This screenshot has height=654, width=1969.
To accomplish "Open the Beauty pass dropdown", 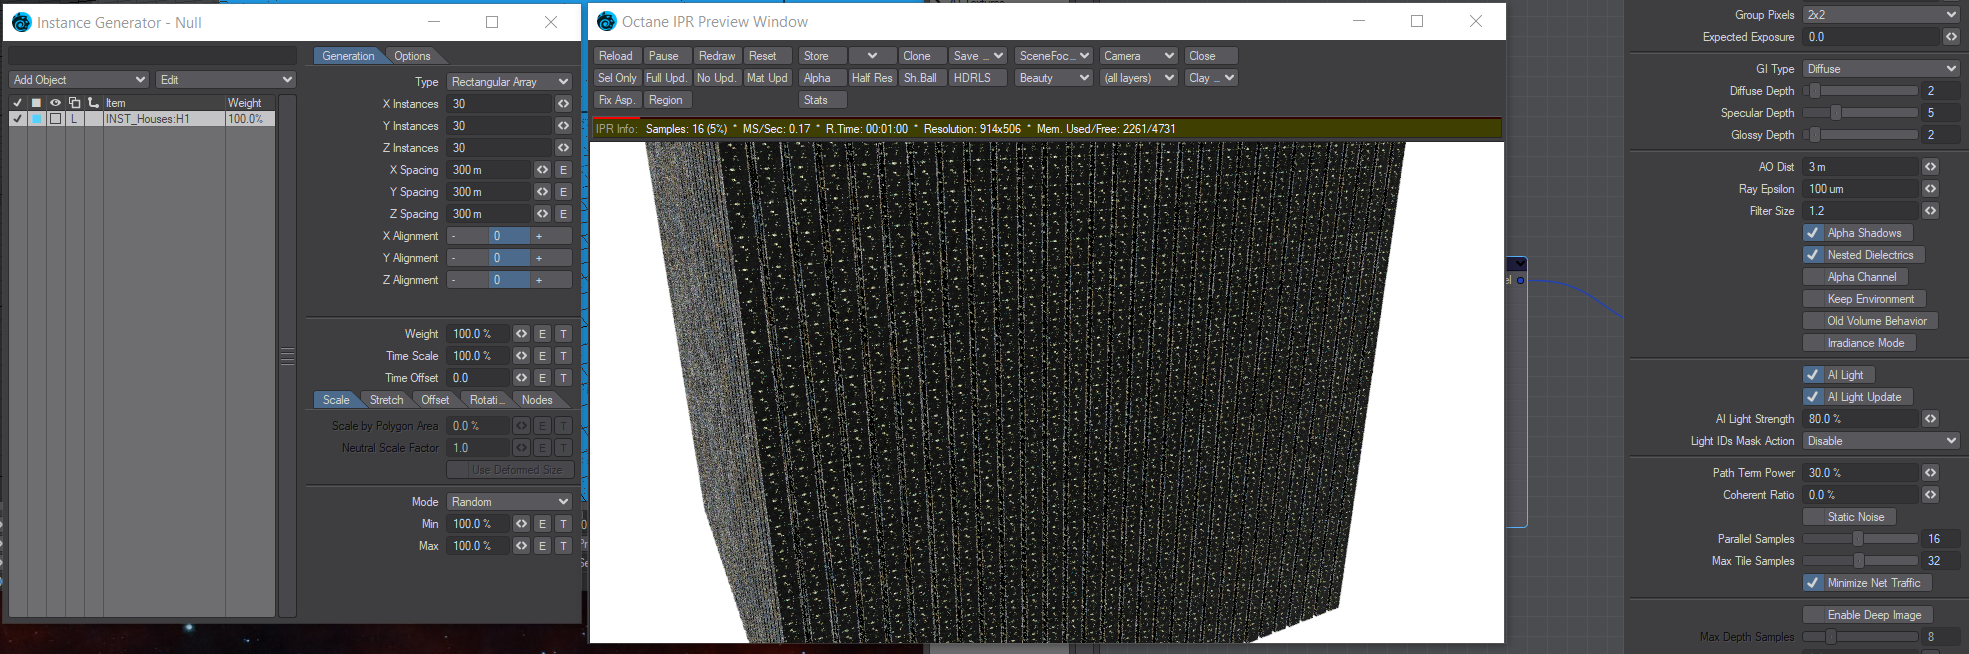I will point(1054,78).
